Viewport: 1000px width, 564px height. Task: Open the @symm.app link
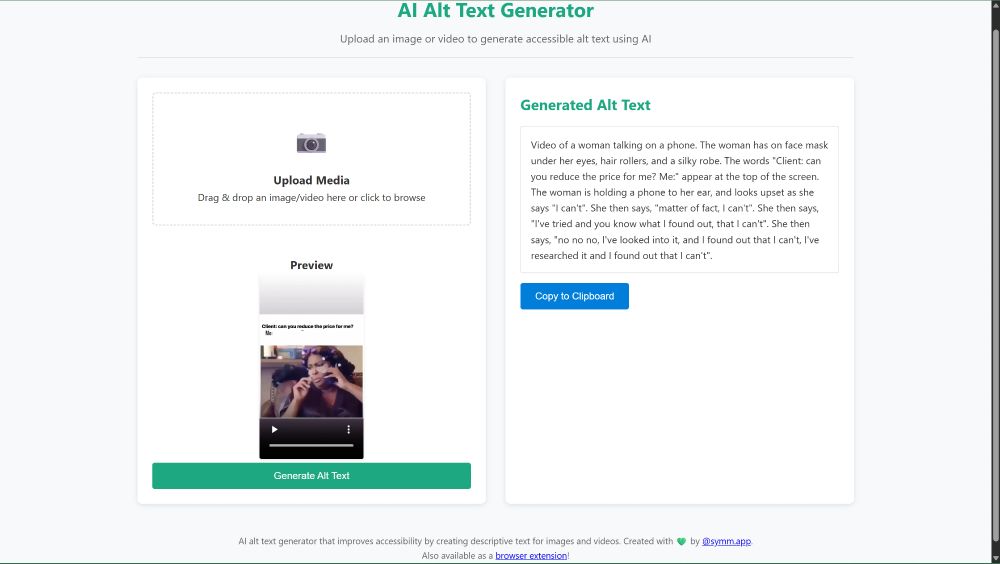(x=726, y=541)
